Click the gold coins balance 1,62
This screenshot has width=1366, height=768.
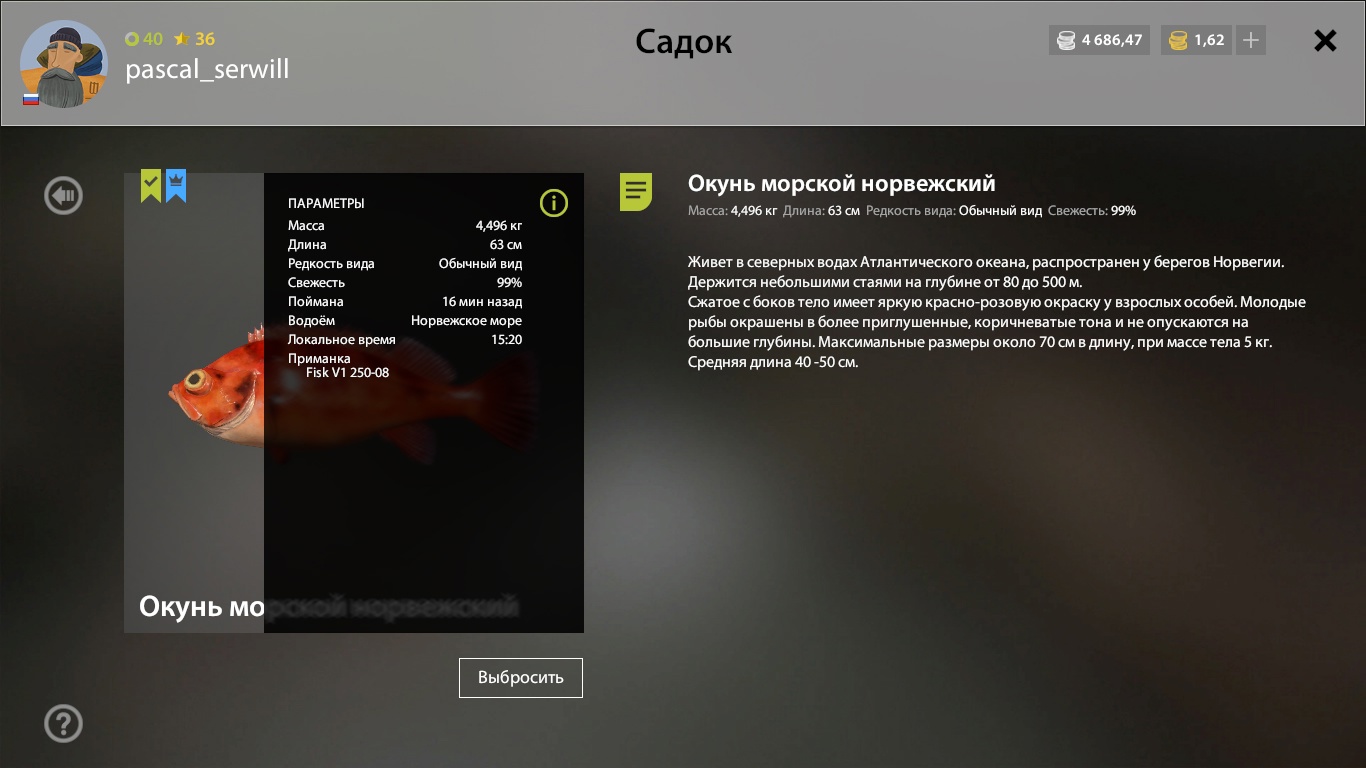(1196, 41)
